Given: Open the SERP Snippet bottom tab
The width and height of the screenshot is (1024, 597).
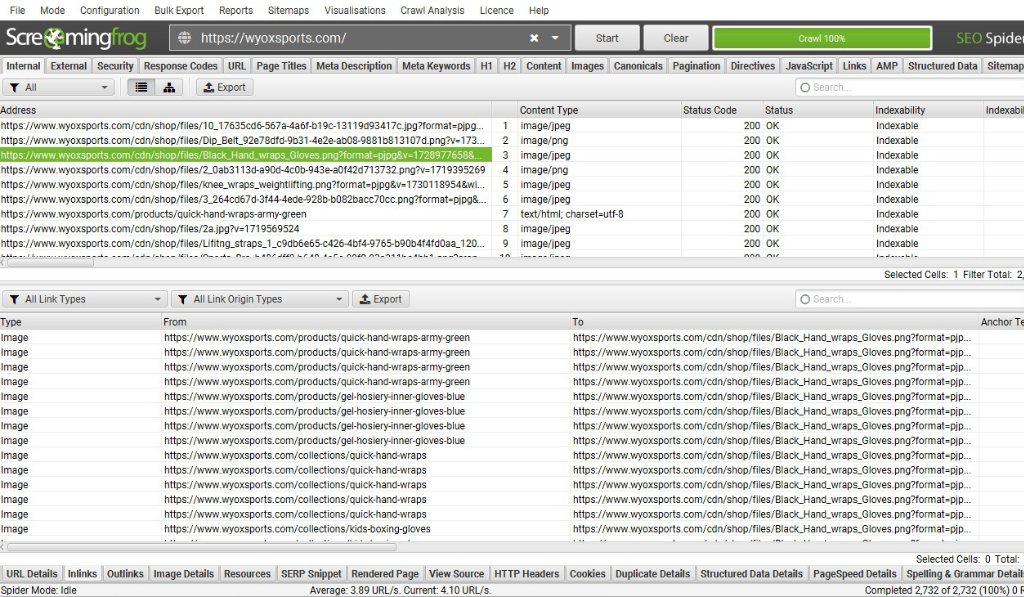Looking at the screenshot, I should point(311,573).
